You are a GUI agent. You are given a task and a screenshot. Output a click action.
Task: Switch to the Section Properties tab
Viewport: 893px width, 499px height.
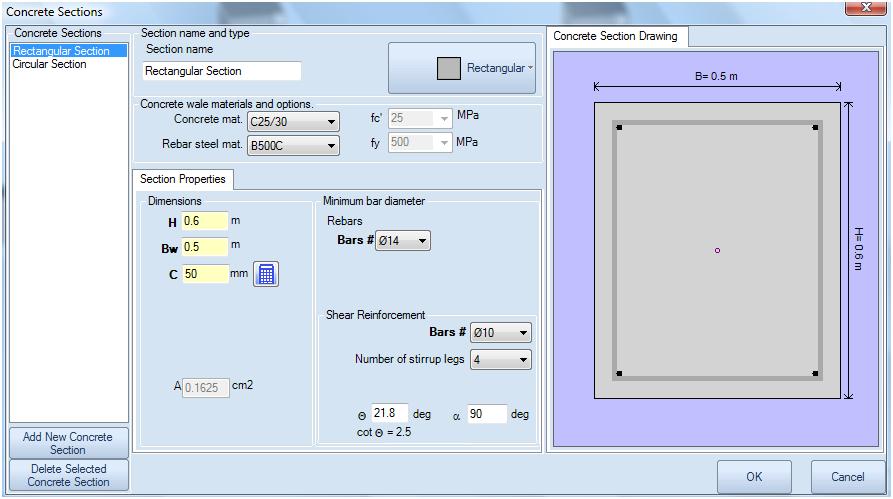183,179
